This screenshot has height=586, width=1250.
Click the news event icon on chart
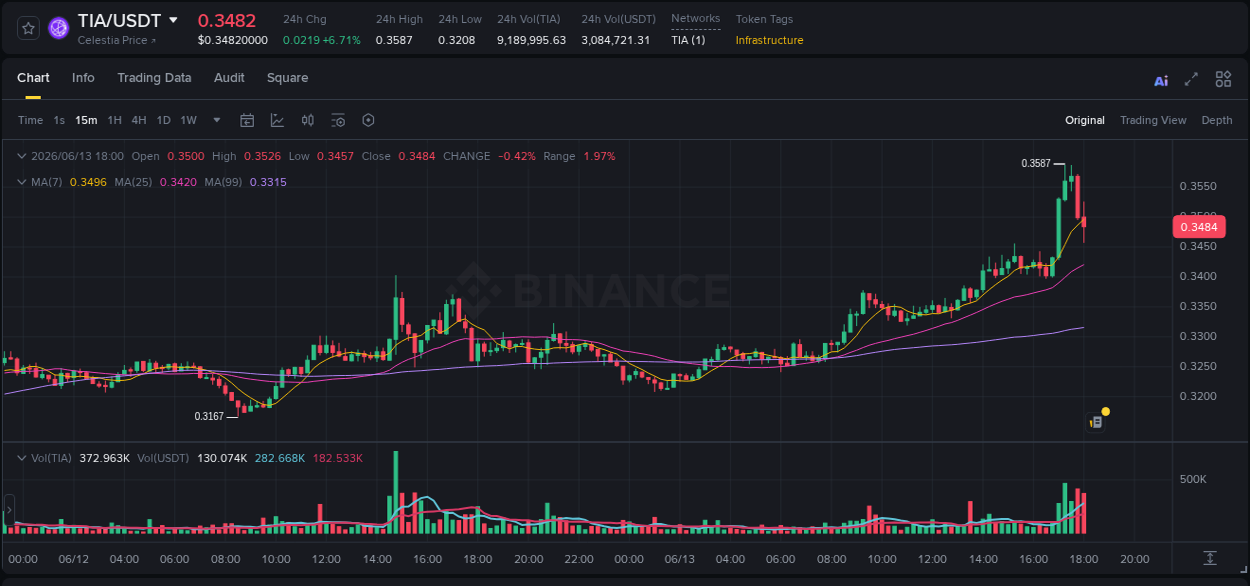pos(1095,422)
